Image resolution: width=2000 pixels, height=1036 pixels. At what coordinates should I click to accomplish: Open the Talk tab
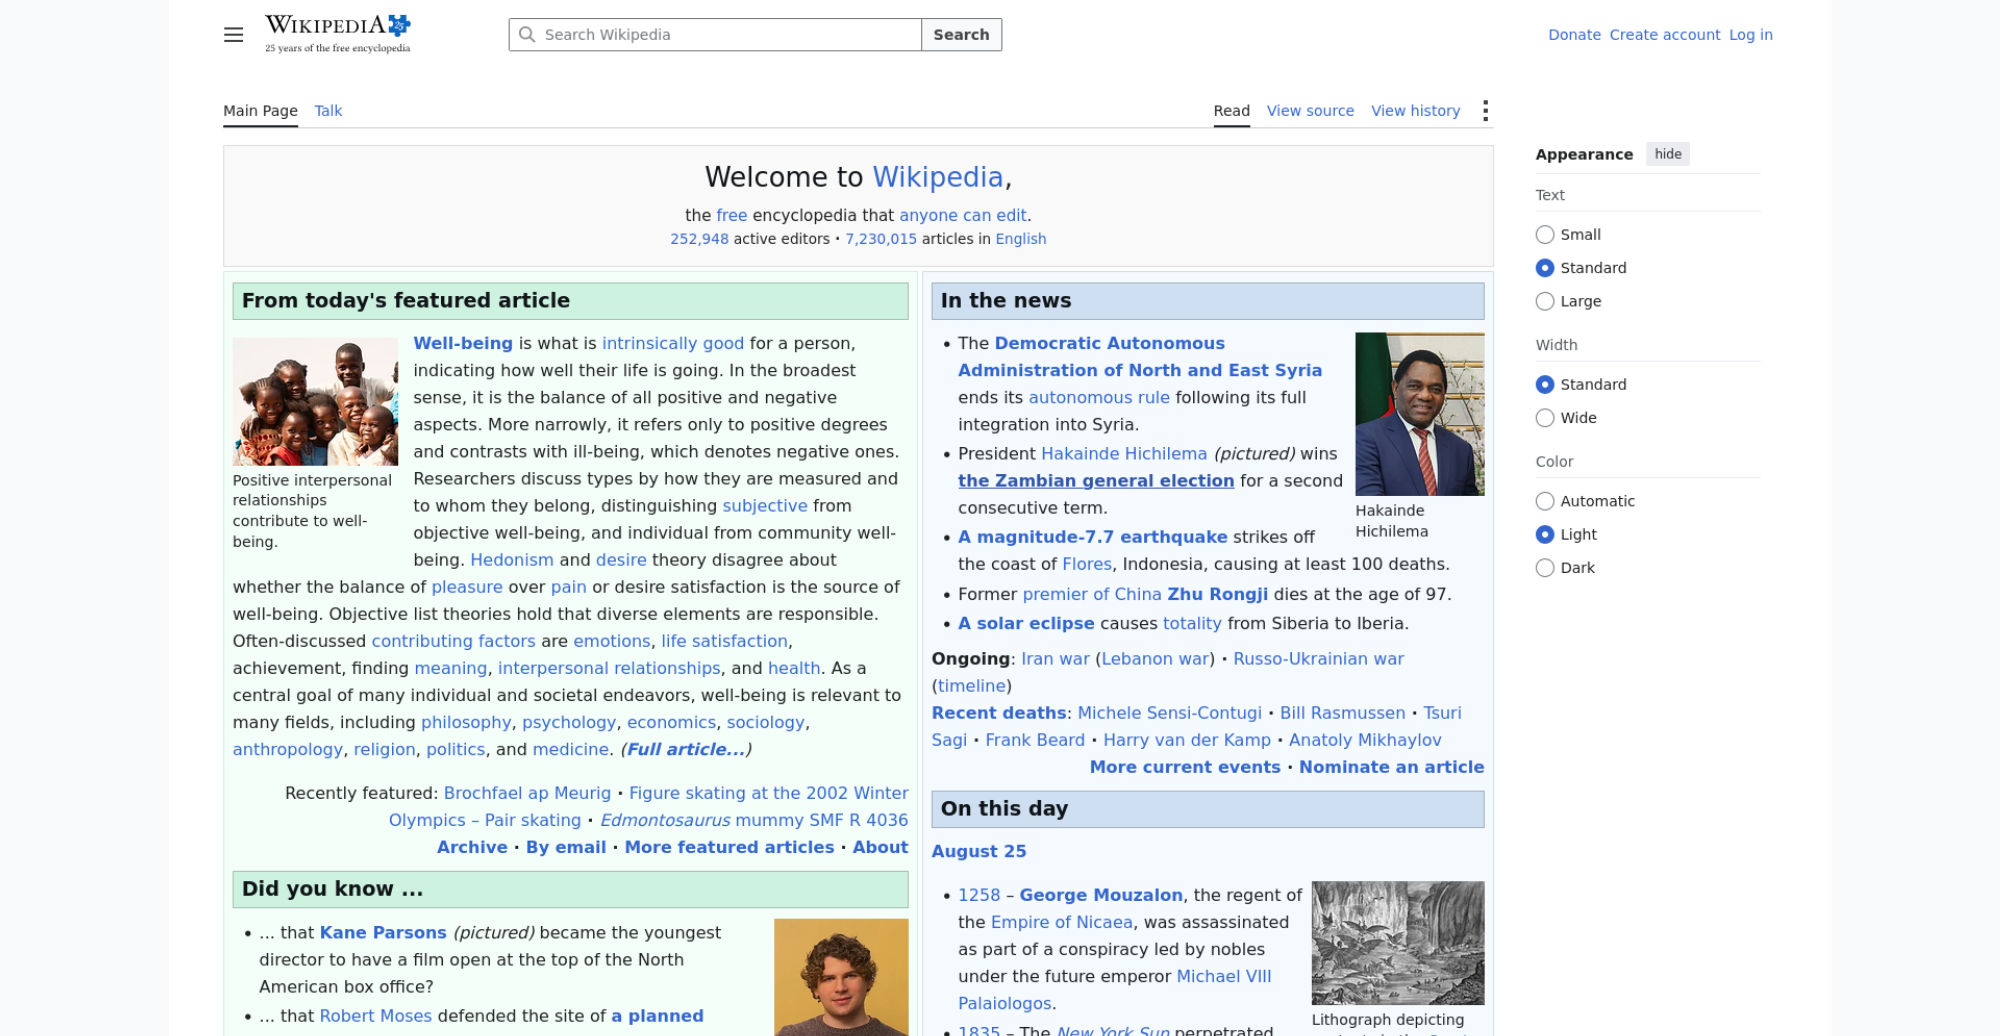(328, 111)
